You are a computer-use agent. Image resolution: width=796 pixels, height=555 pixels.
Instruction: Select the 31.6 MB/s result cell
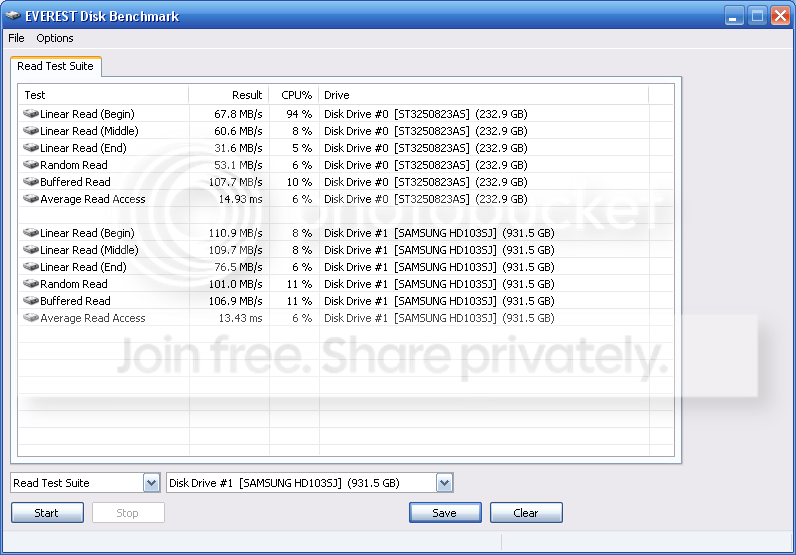(238, 148)
